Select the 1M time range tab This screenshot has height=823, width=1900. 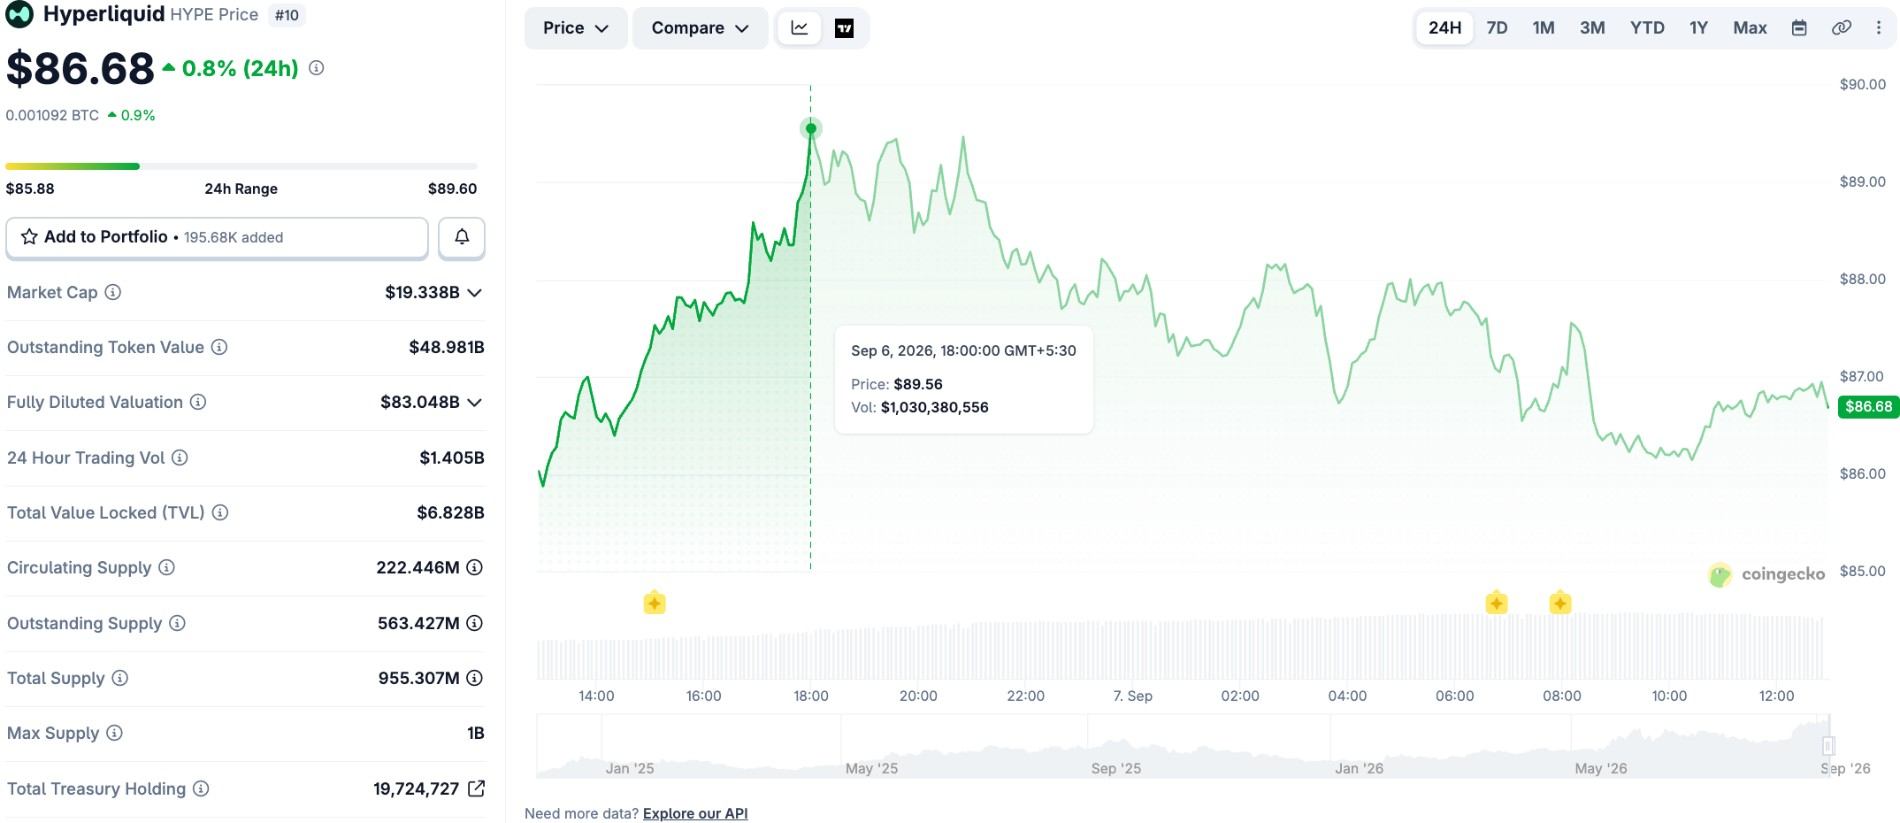(1543, 28)
